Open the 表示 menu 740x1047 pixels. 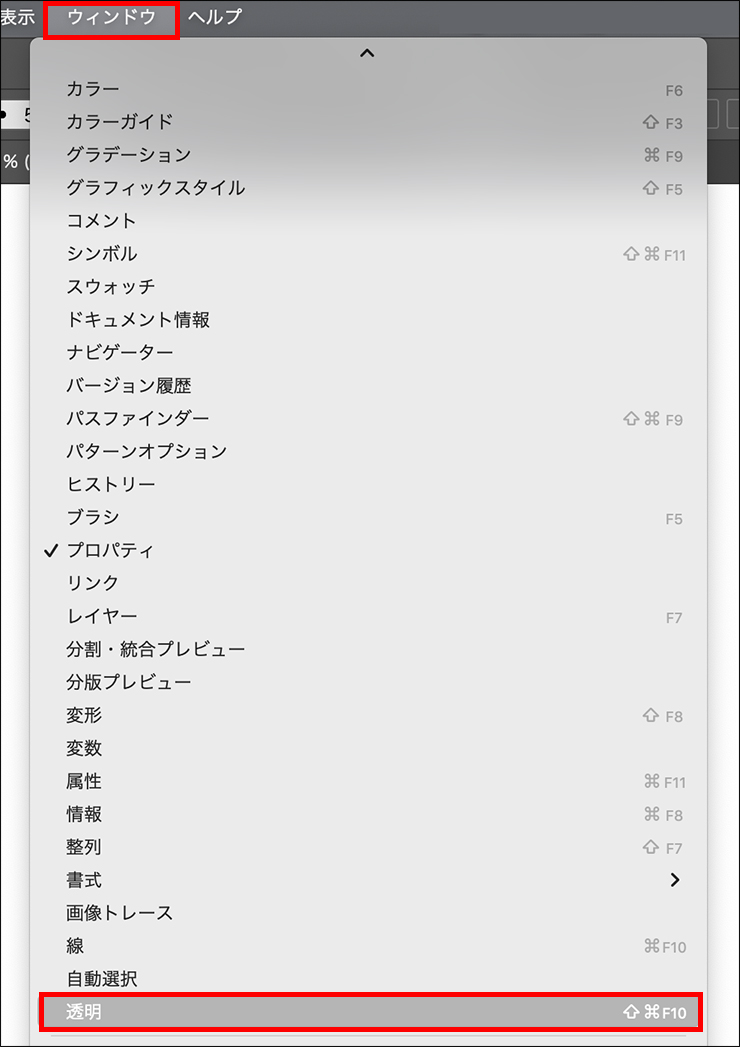pyautogui.click(x=17, y=18)
